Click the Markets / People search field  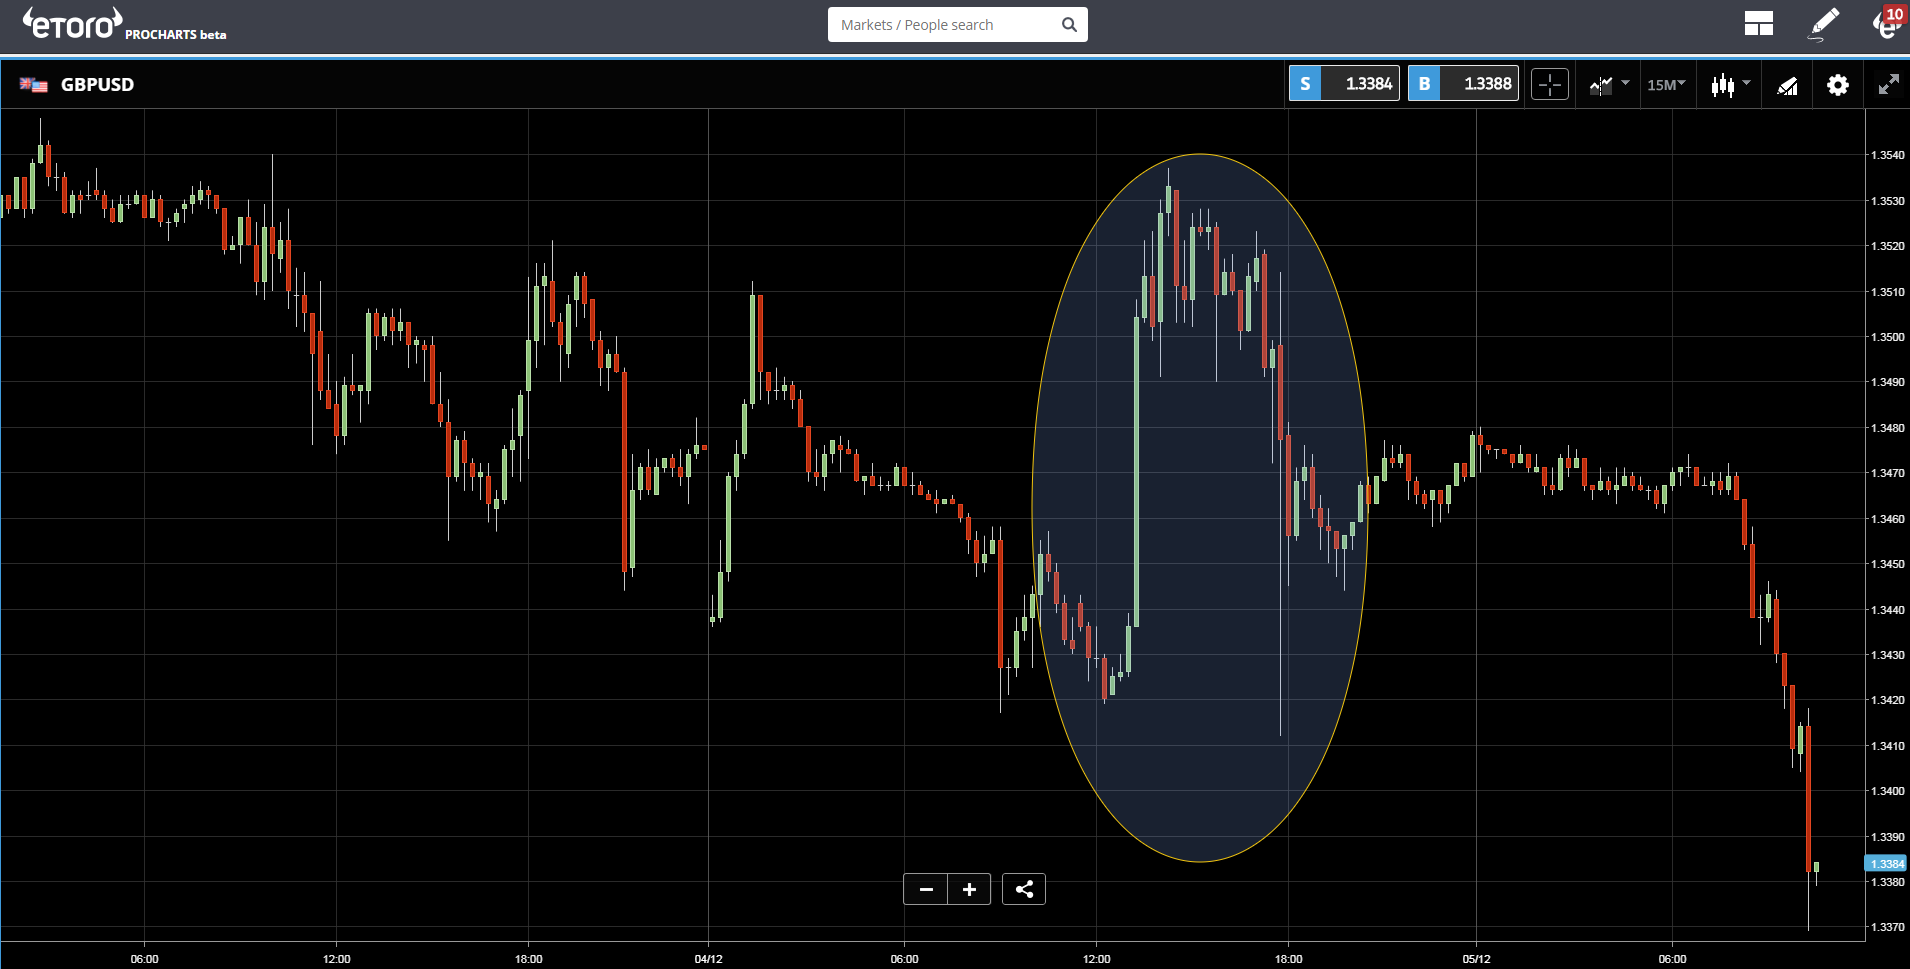(957, 25)
